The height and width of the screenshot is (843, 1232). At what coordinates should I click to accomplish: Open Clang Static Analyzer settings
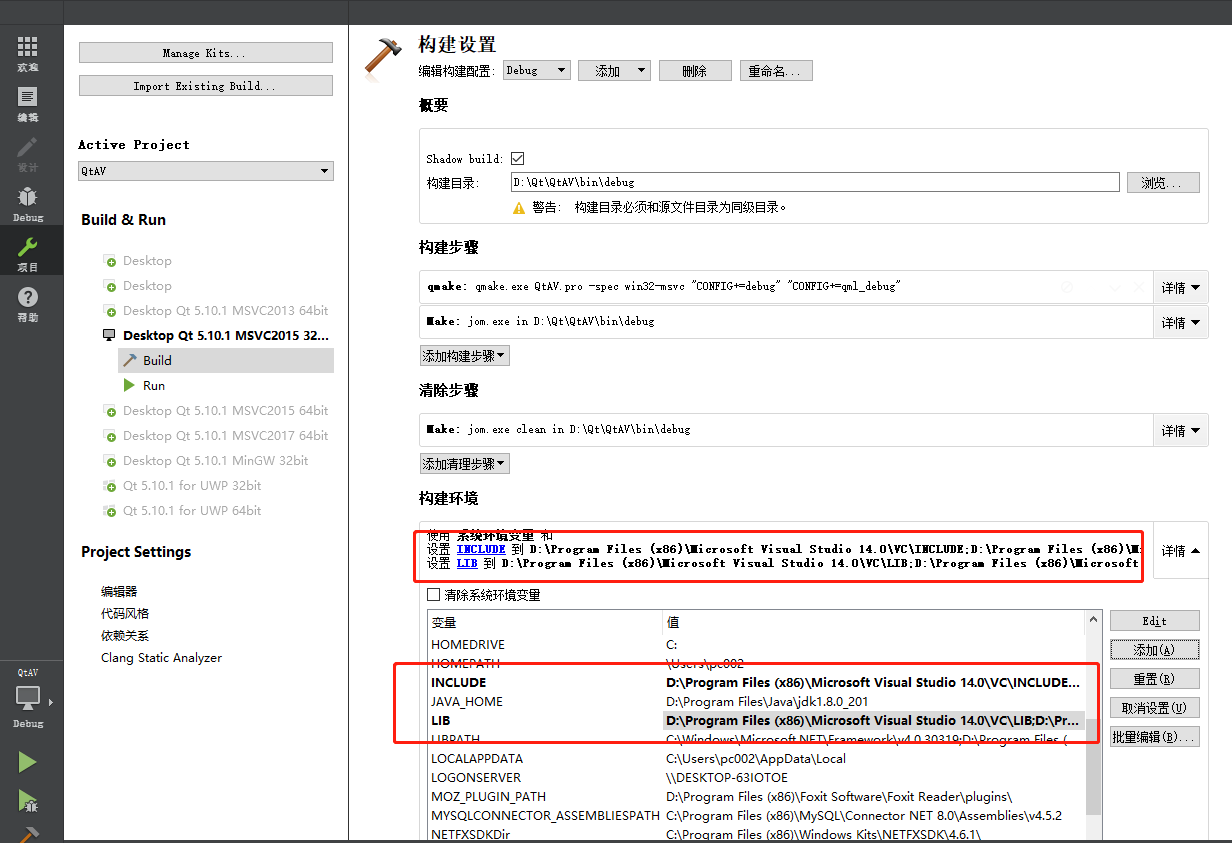161,657
